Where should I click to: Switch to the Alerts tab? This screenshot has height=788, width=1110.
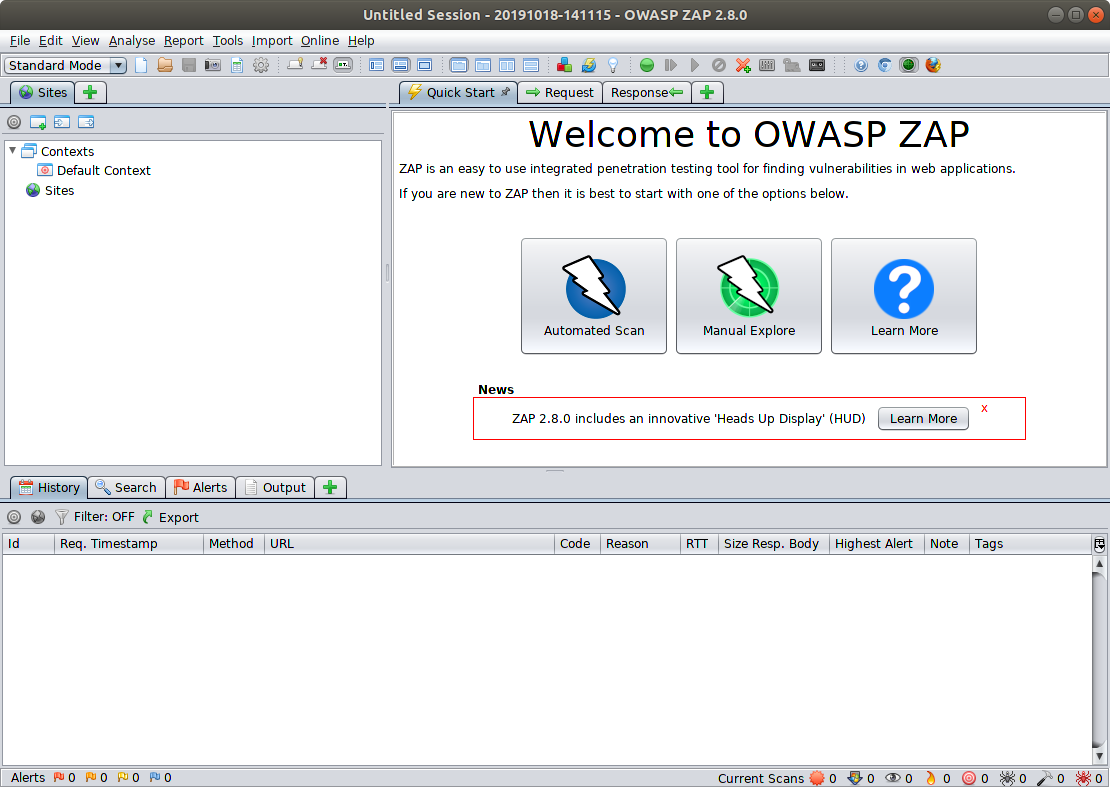[x=201, y=487]
